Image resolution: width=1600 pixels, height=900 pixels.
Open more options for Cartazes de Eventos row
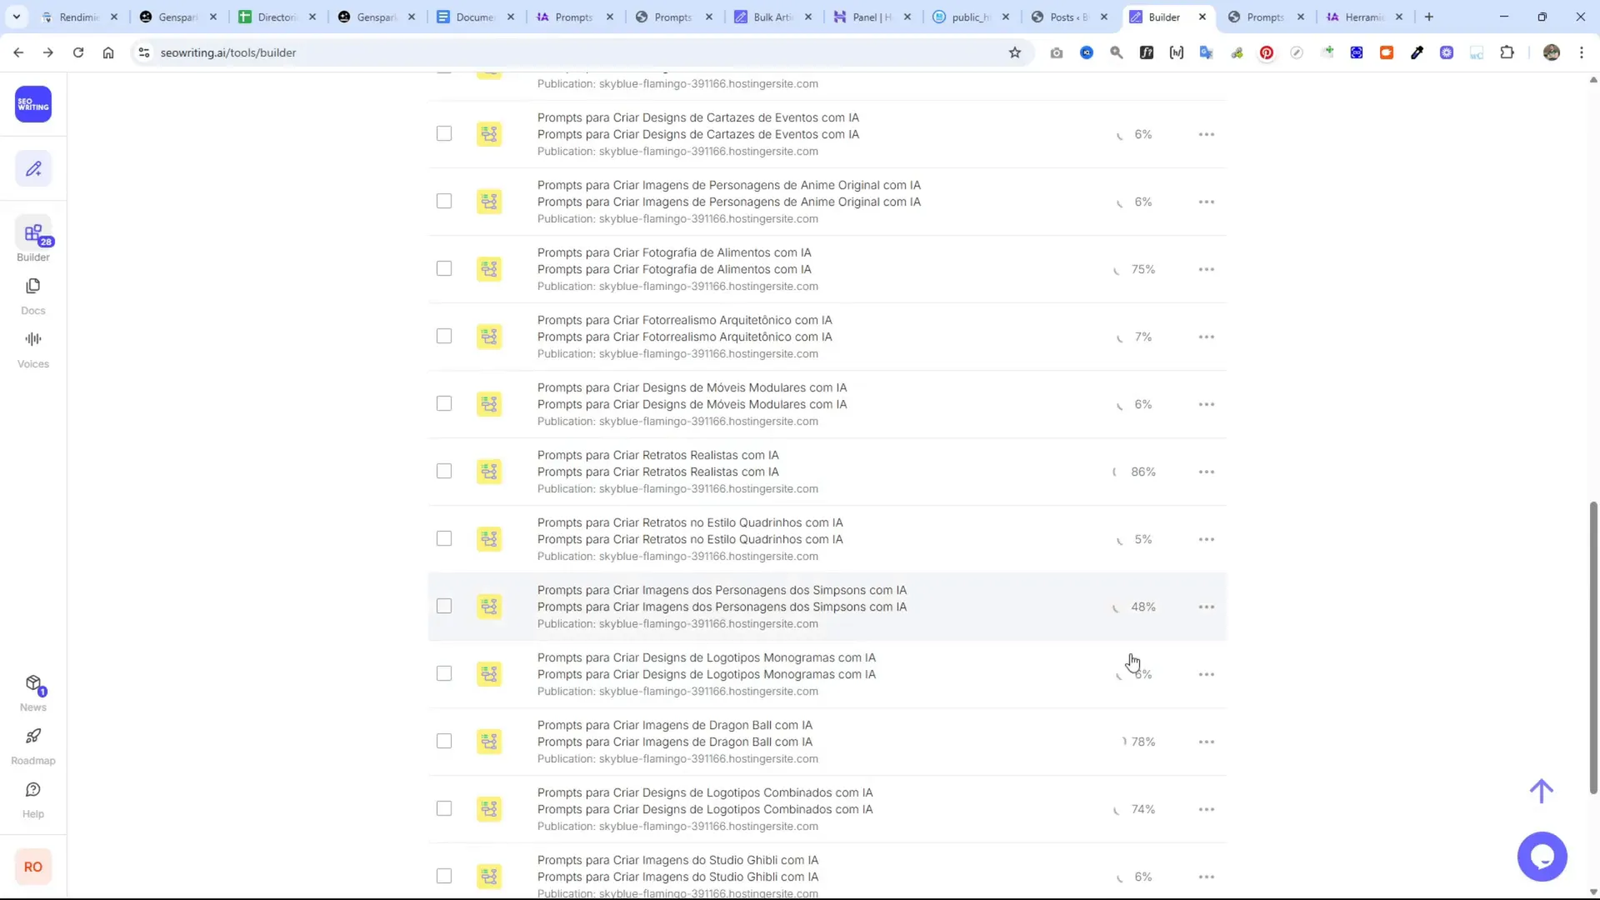pyautogui.click(x=1206, y=134)
